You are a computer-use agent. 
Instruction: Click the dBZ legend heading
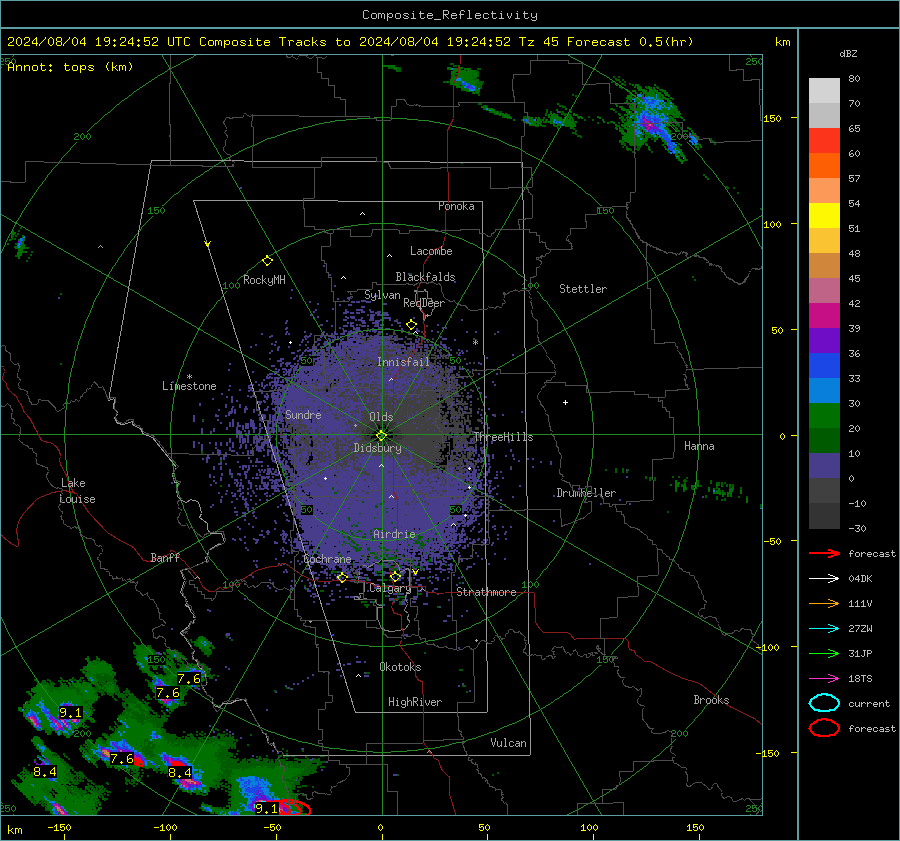coord(848,54)
